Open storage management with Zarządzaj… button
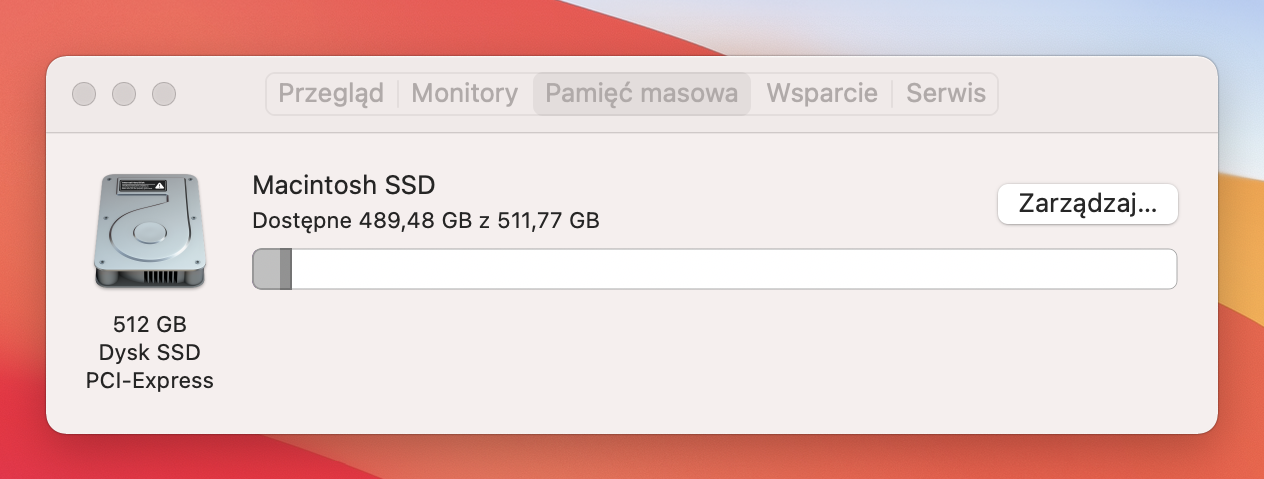 [x=1088, y=204]
